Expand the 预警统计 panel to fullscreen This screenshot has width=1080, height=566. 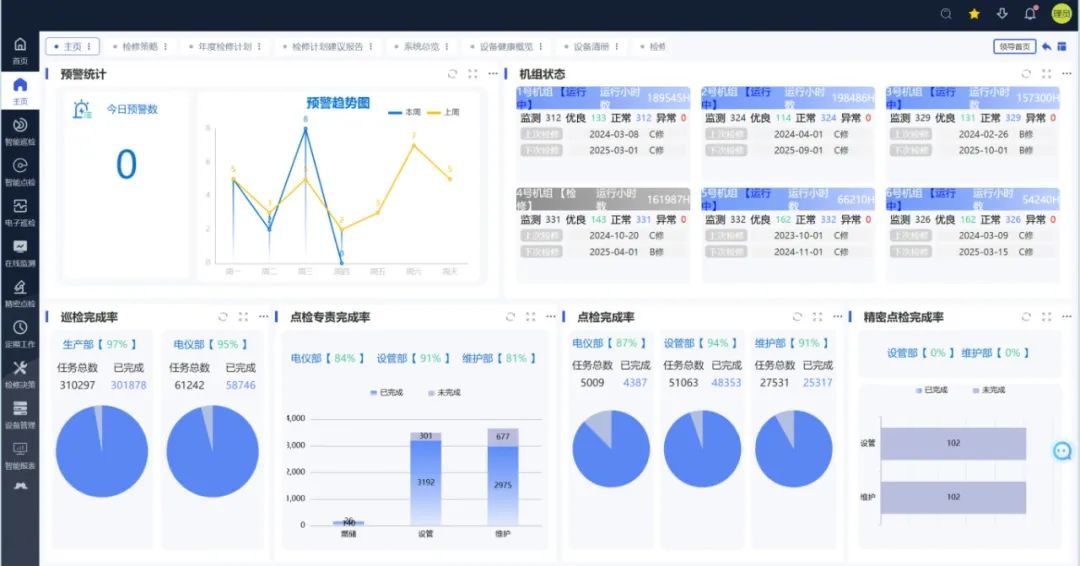(x=472, y=74)
